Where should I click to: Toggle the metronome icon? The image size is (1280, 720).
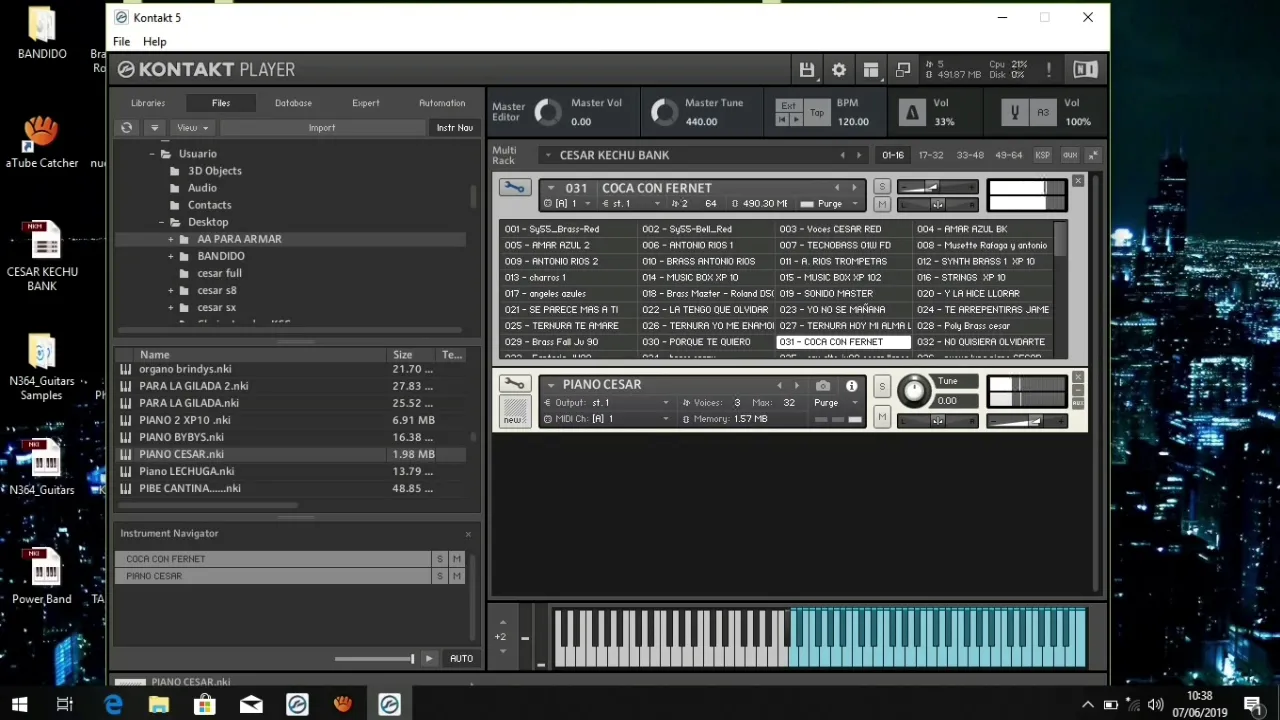coord(912,112)
